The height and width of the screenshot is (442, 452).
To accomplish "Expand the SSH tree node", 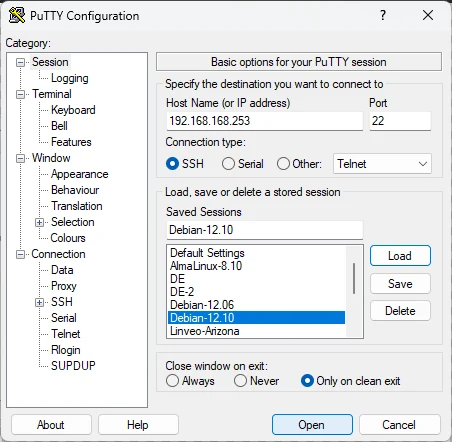I will click(39, 302).
